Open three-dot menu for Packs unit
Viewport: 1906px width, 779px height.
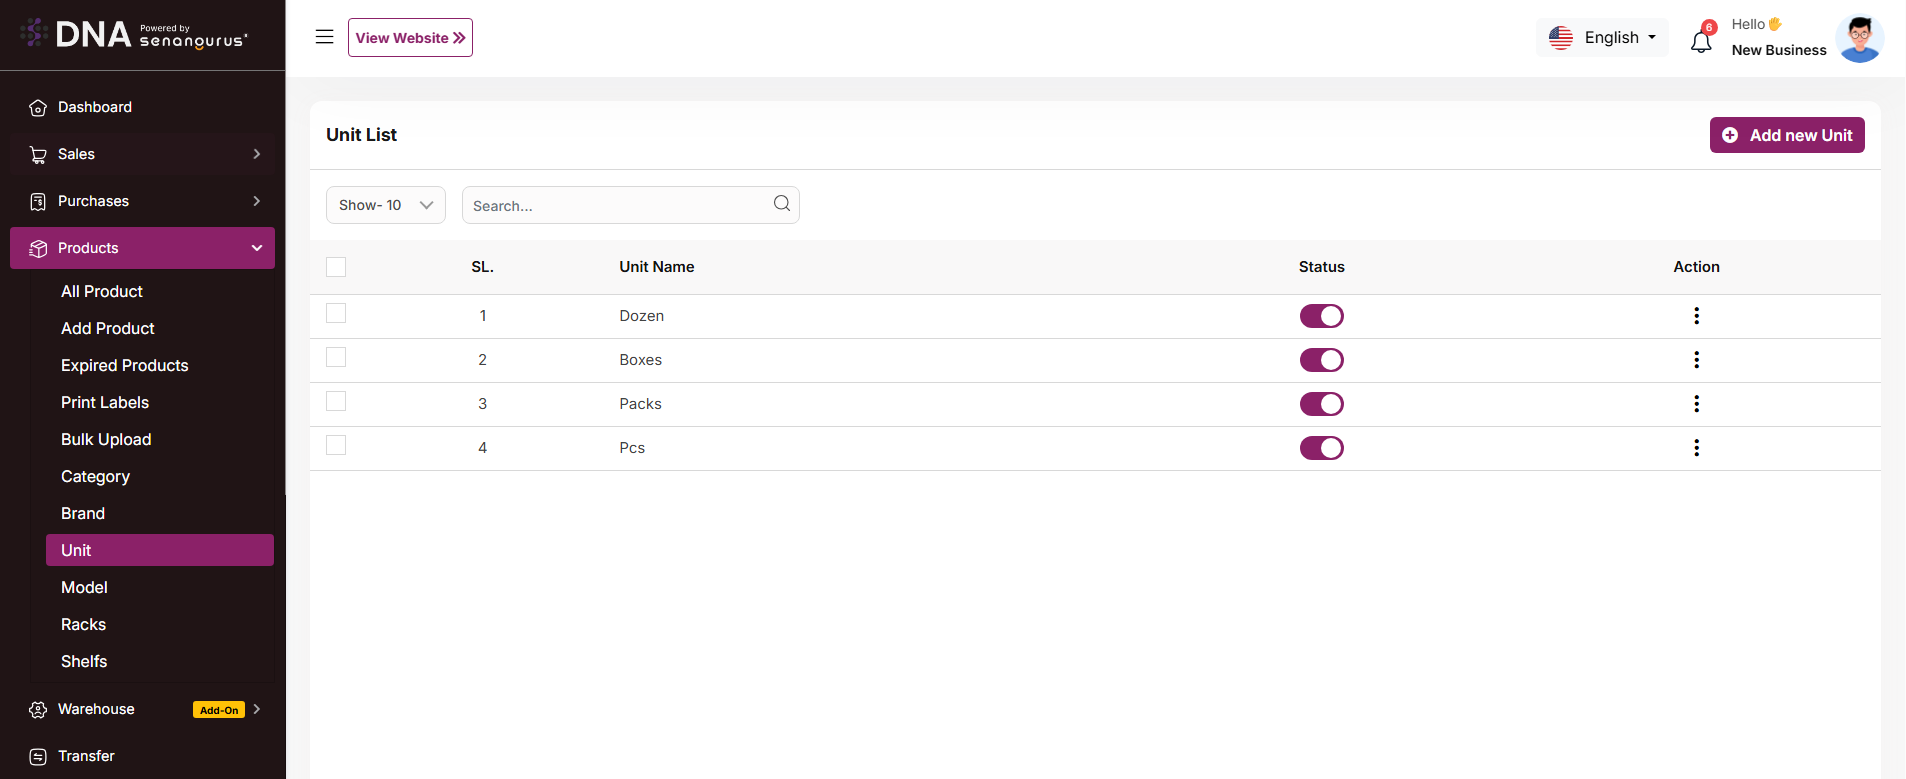click(x=1696, y=404)
